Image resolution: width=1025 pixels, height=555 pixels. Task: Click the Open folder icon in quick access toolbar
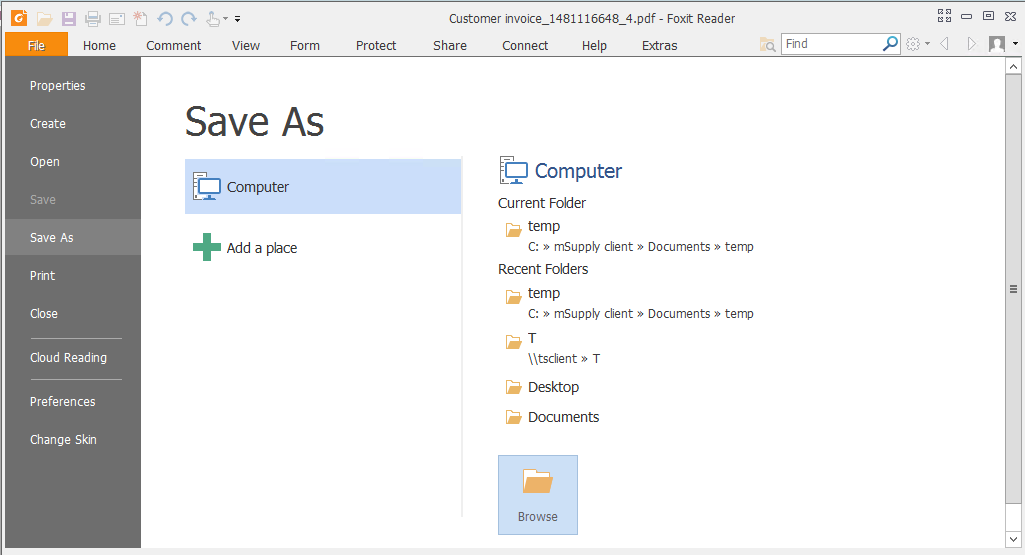coord(44,18)
